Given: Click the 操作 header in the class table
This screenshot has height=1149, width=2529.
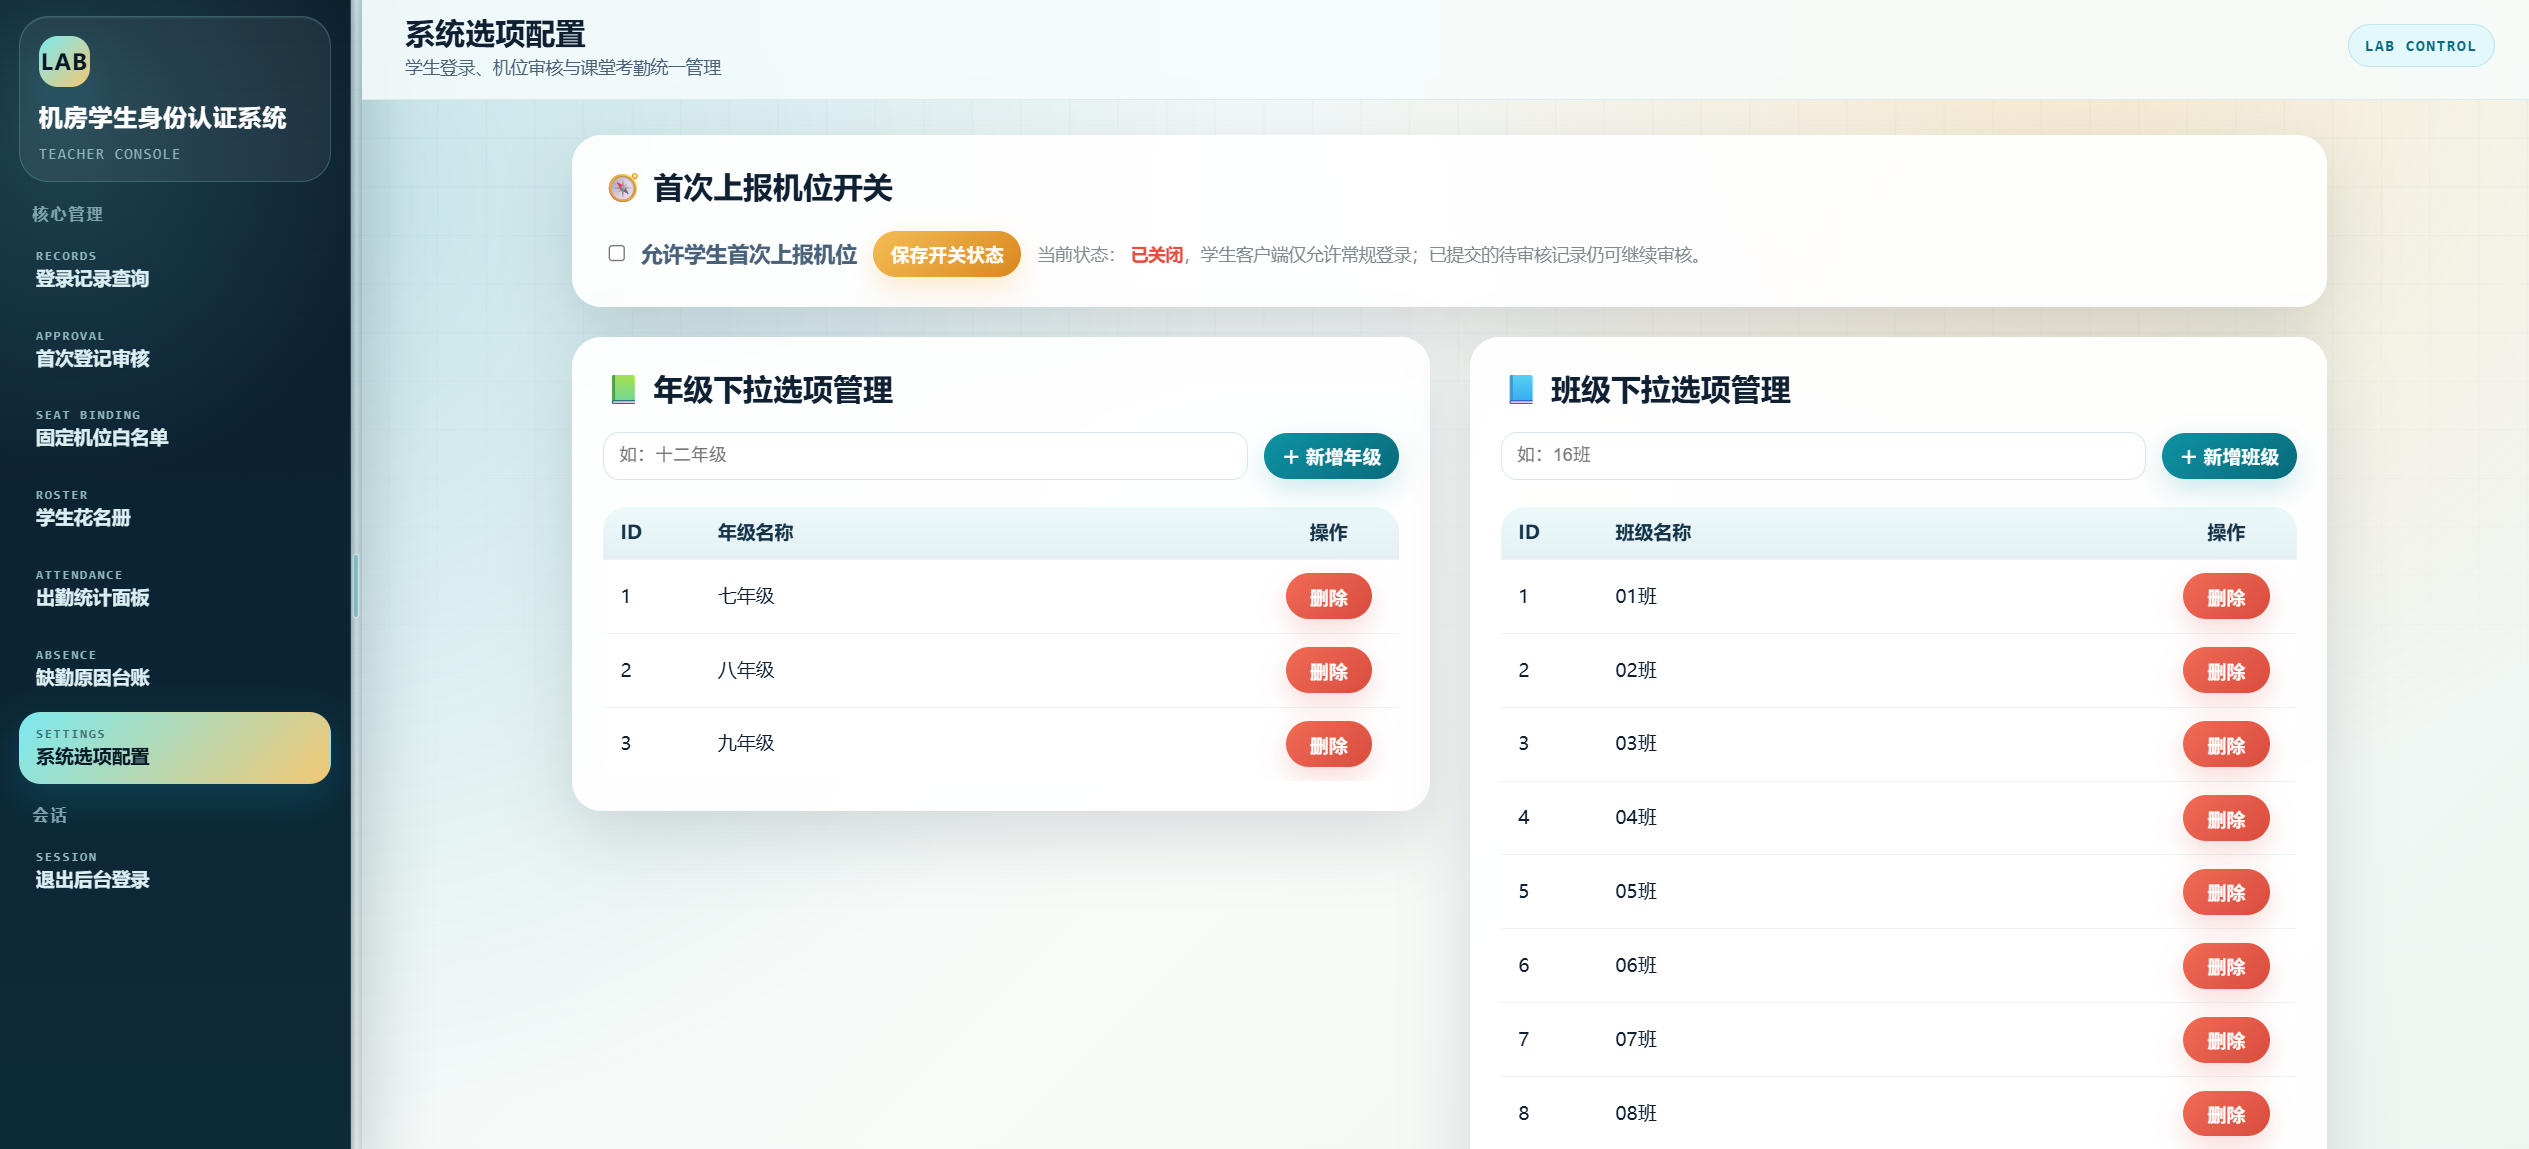Looking at the screenshot, I should pos(2226,532).
